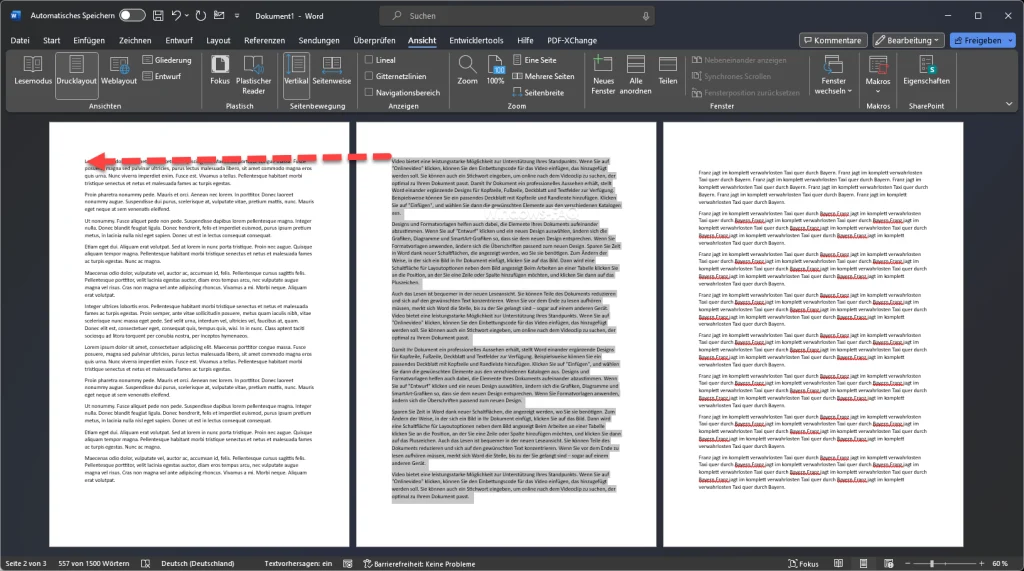Viewport: 1024px width, 571px height.
Task: Adjust the zoom slider handle
Action: click(x=932, y=563)
